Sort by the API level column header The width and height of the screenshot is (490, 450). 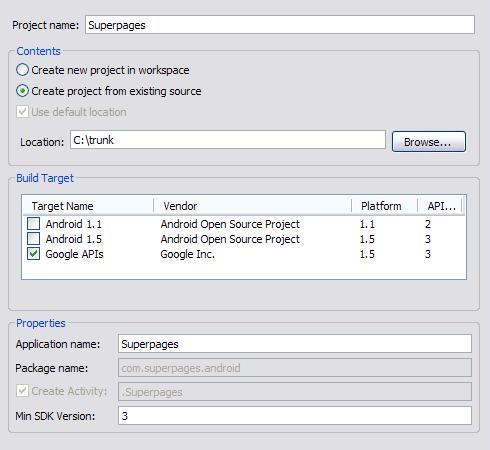[439, 206]
